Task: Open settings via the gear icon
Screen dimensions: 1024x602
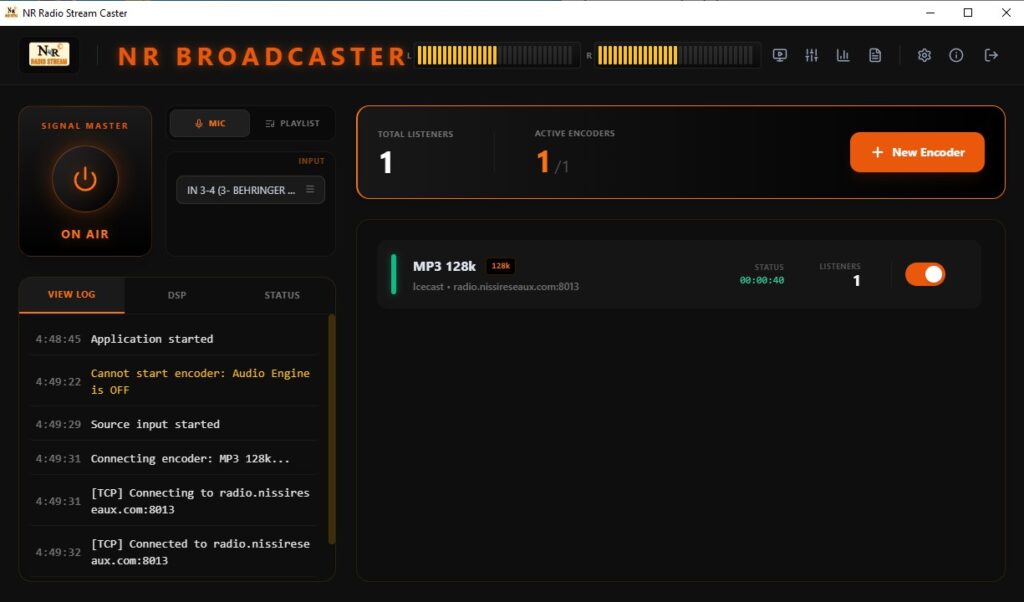Action: tap(924, 55)
